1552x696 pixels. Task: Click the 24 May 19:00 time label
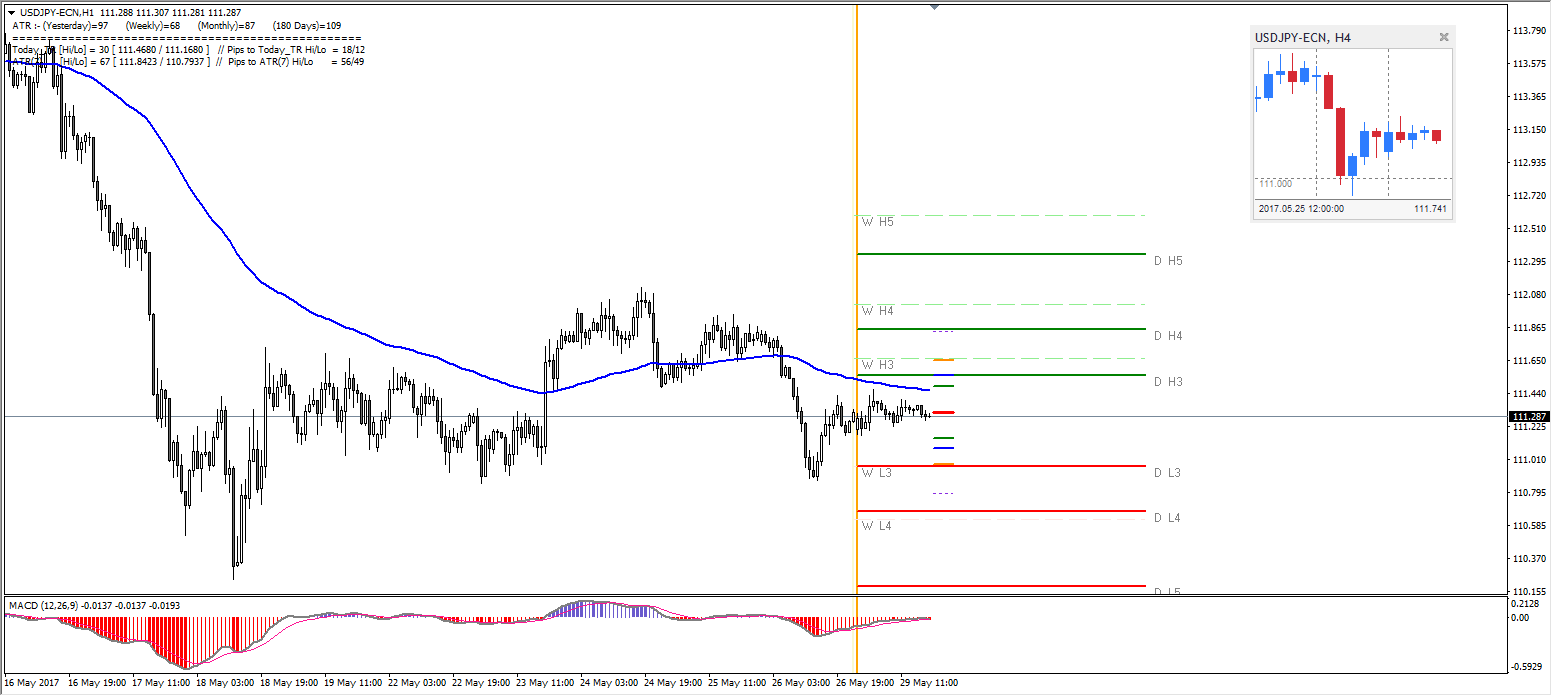[674, 684]
